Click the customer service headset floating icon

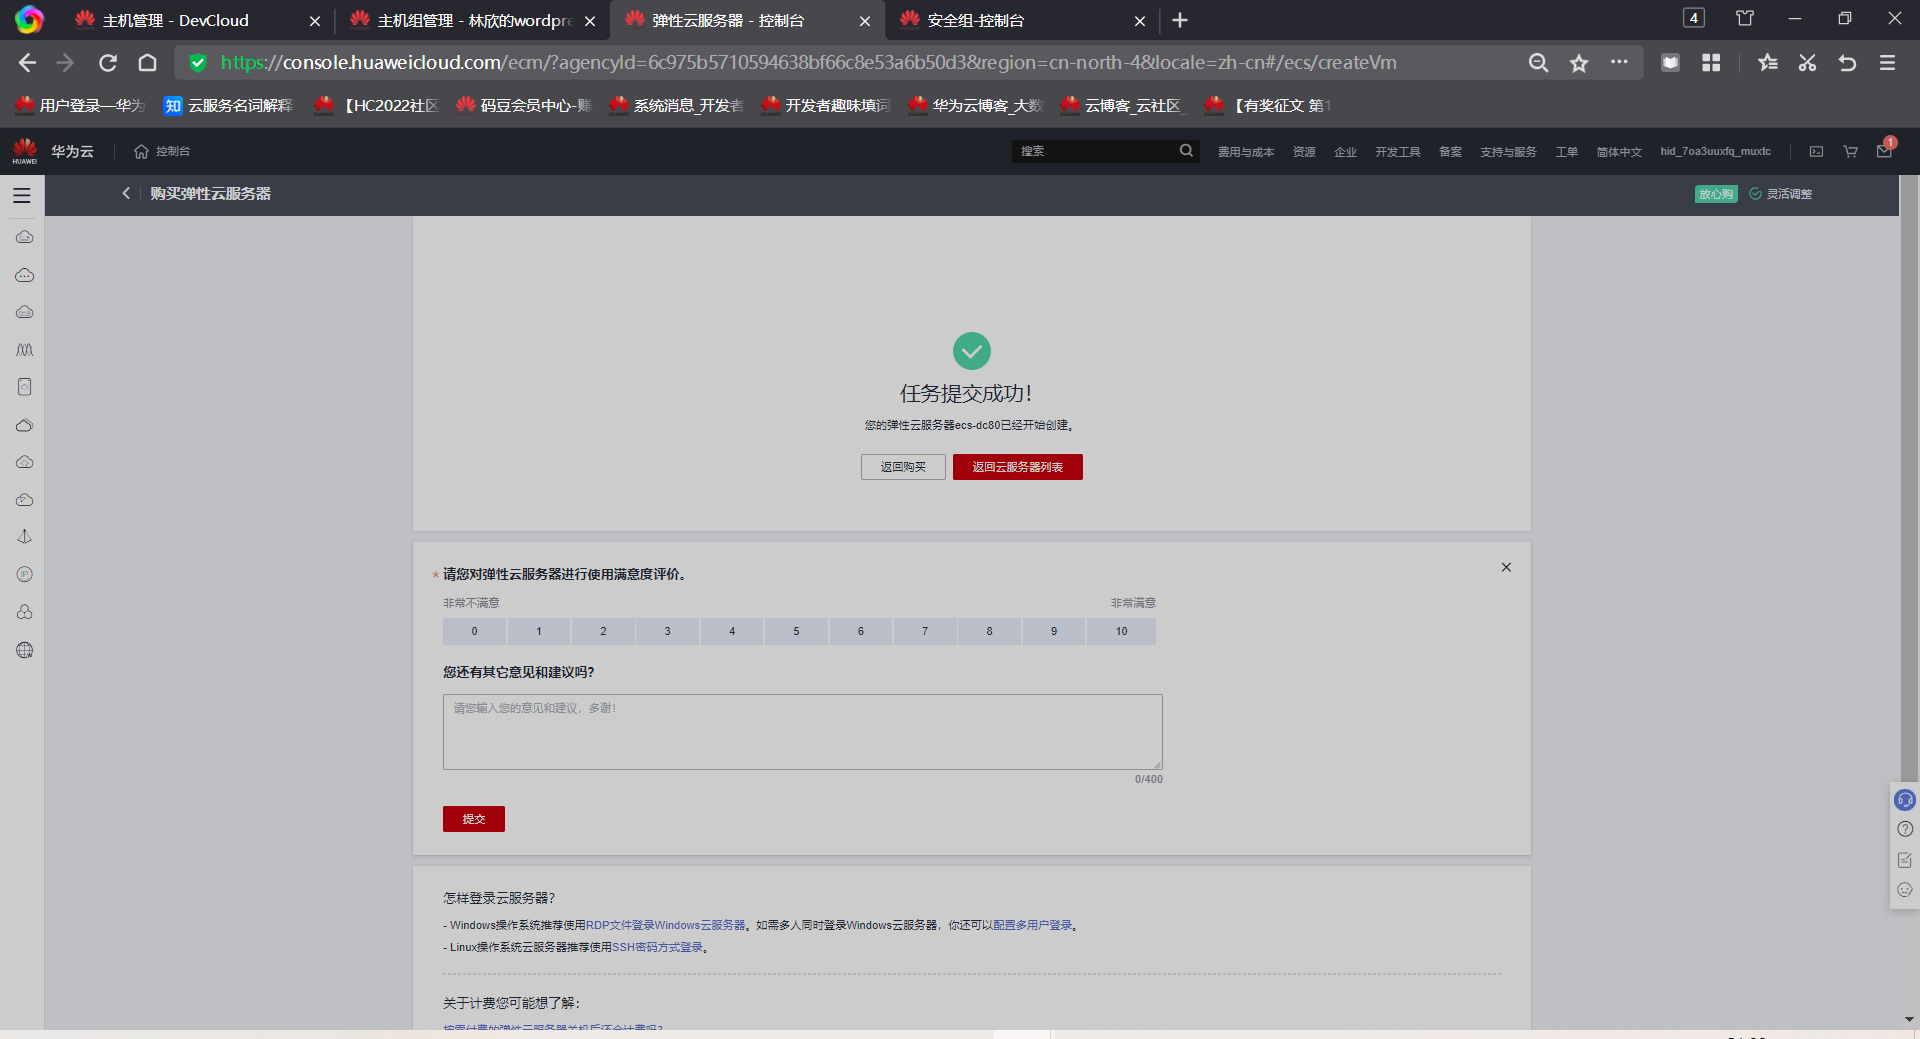pyautogui.click(x=1905, y=800)
